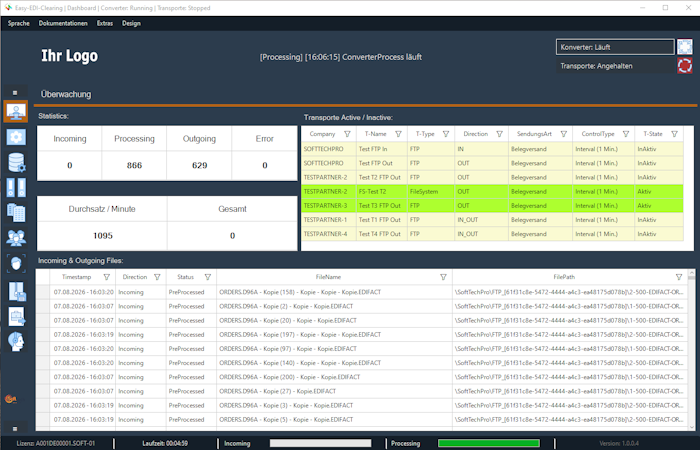Open the gear settings sidebar icon

[x=16, y=137]
